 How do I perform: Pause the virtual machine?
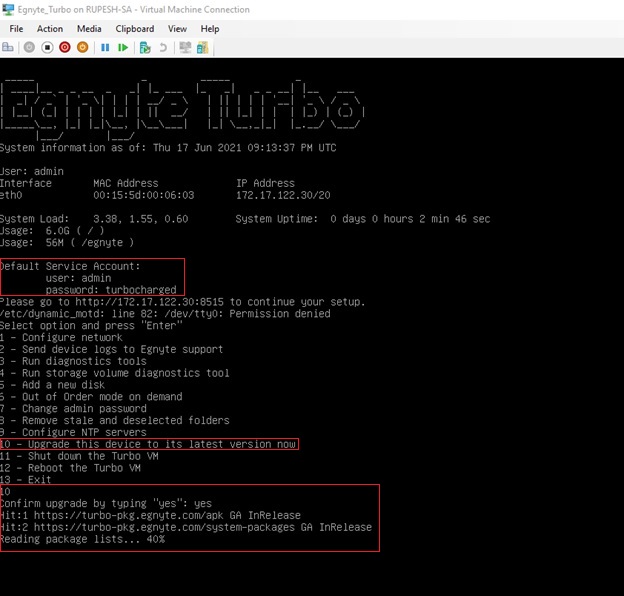(x=105, y=48)
